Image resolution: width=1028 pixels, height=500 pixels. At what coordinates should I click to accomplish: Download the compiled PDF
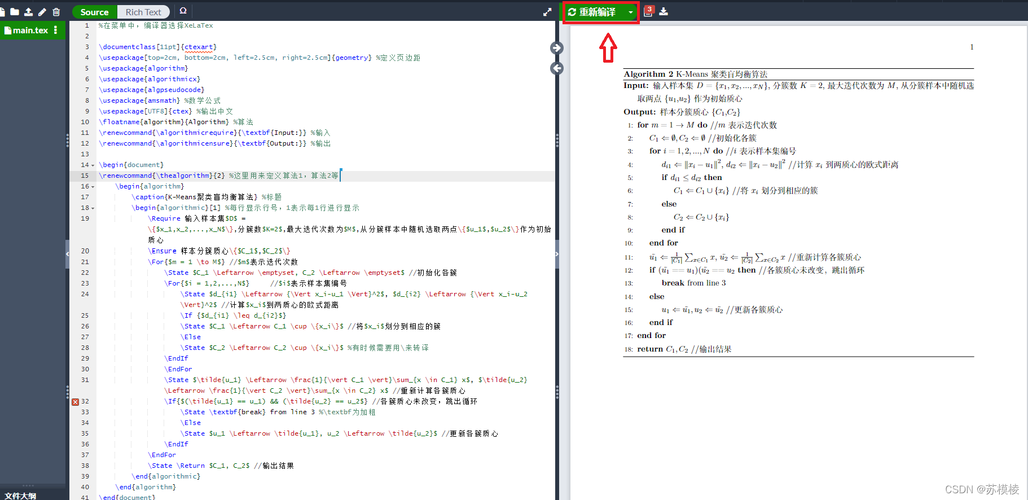pyautogui.click(x=664, y=12)
